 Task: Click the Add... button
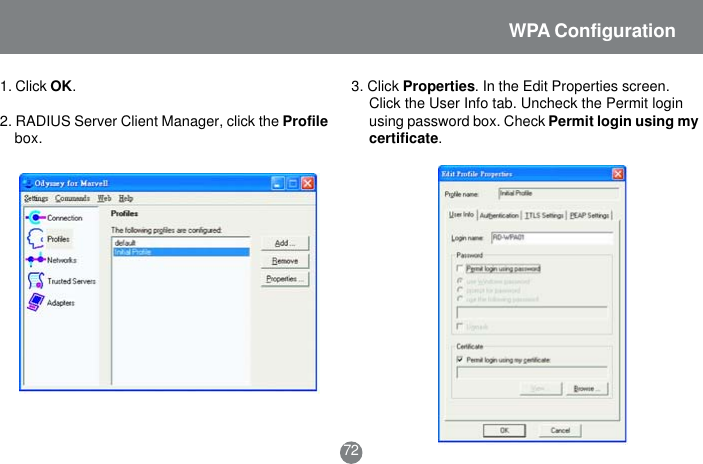click(x=285, y=243)
